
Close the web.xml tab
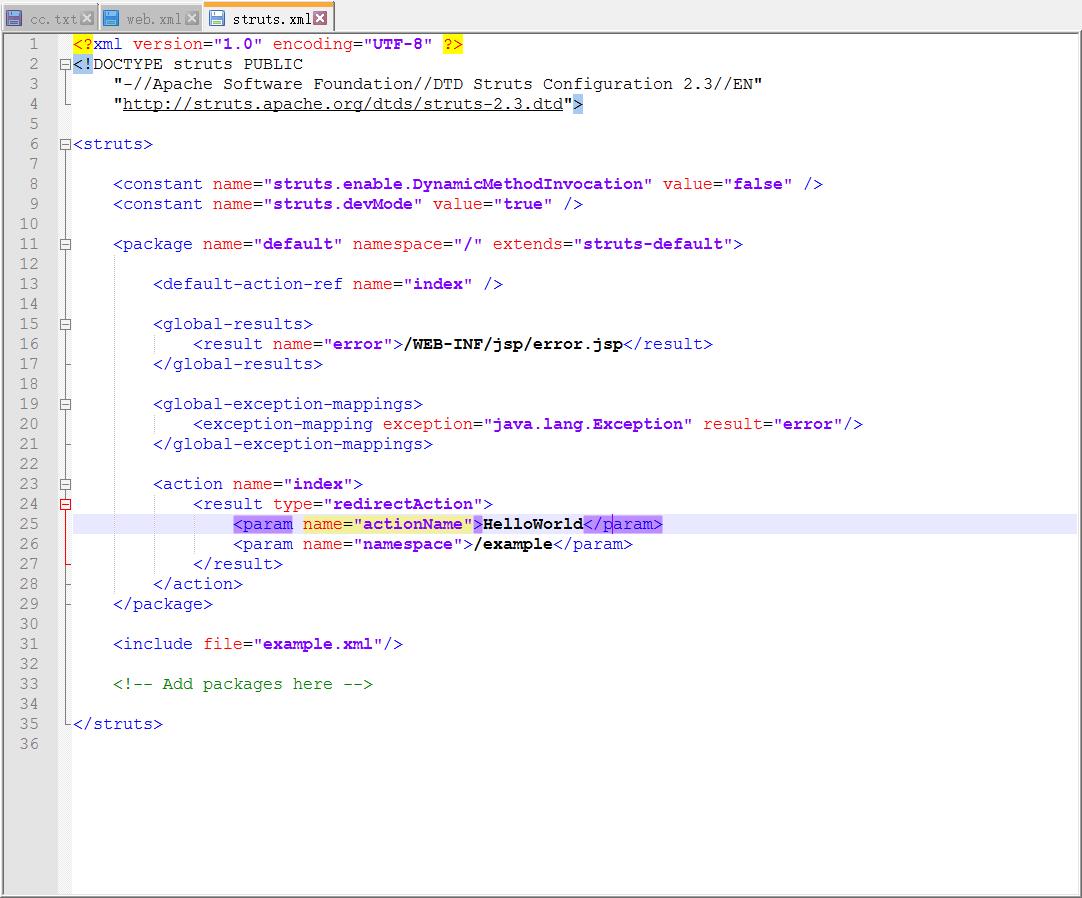click(193, 19)
